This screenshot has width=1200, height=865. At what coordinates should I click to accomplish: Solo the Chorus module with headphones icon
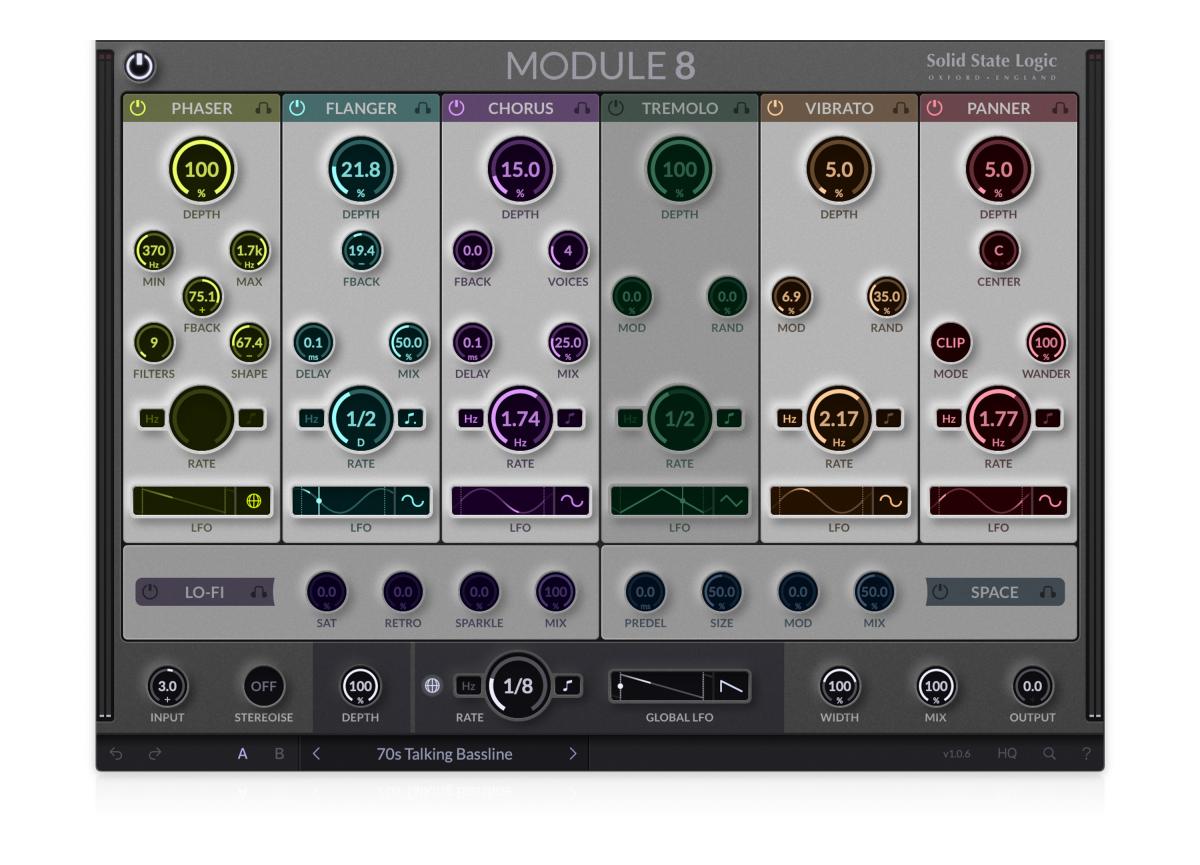click(x=582, y=108)
